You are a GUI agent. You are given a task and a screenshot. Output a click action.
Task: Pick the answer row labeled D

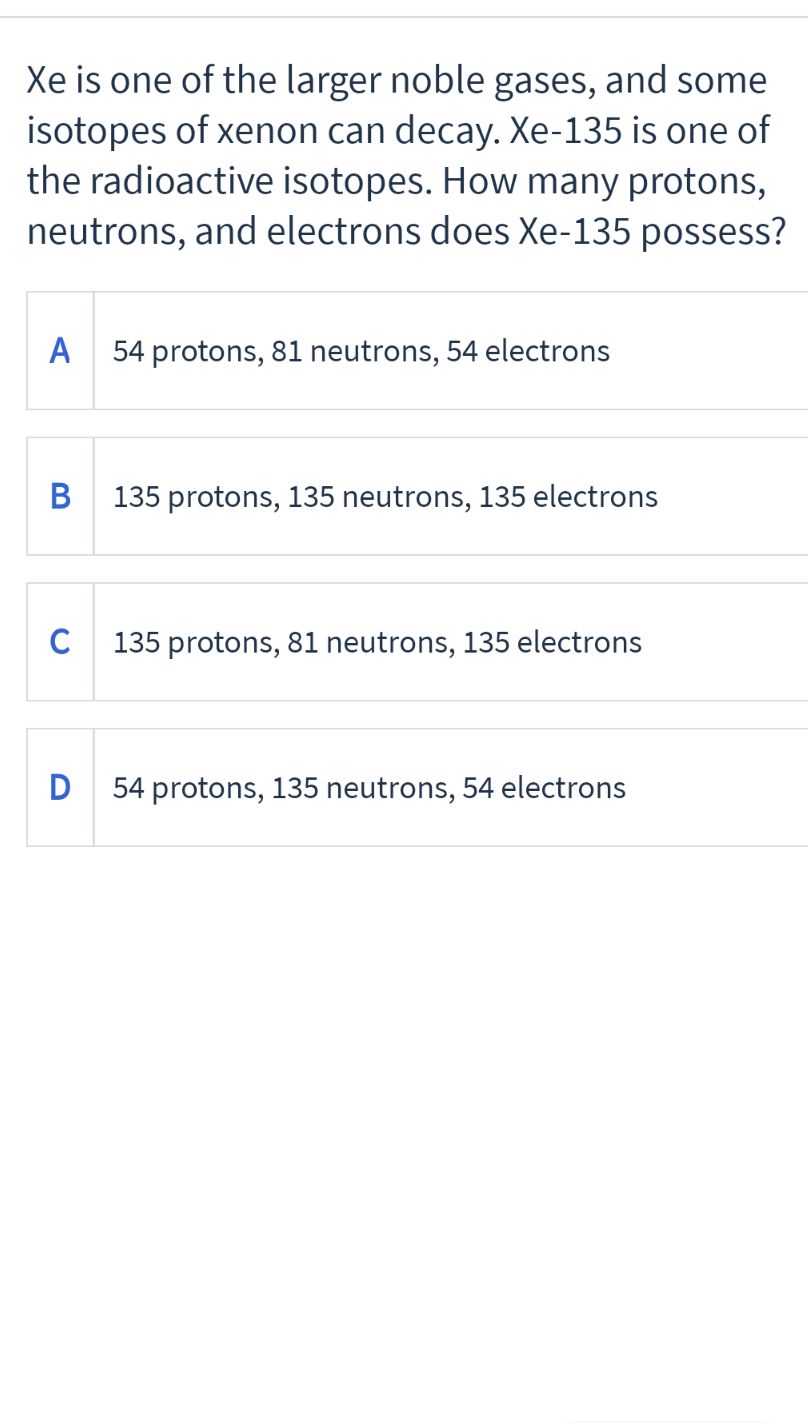pyautogui.click(x=417, y=788)
